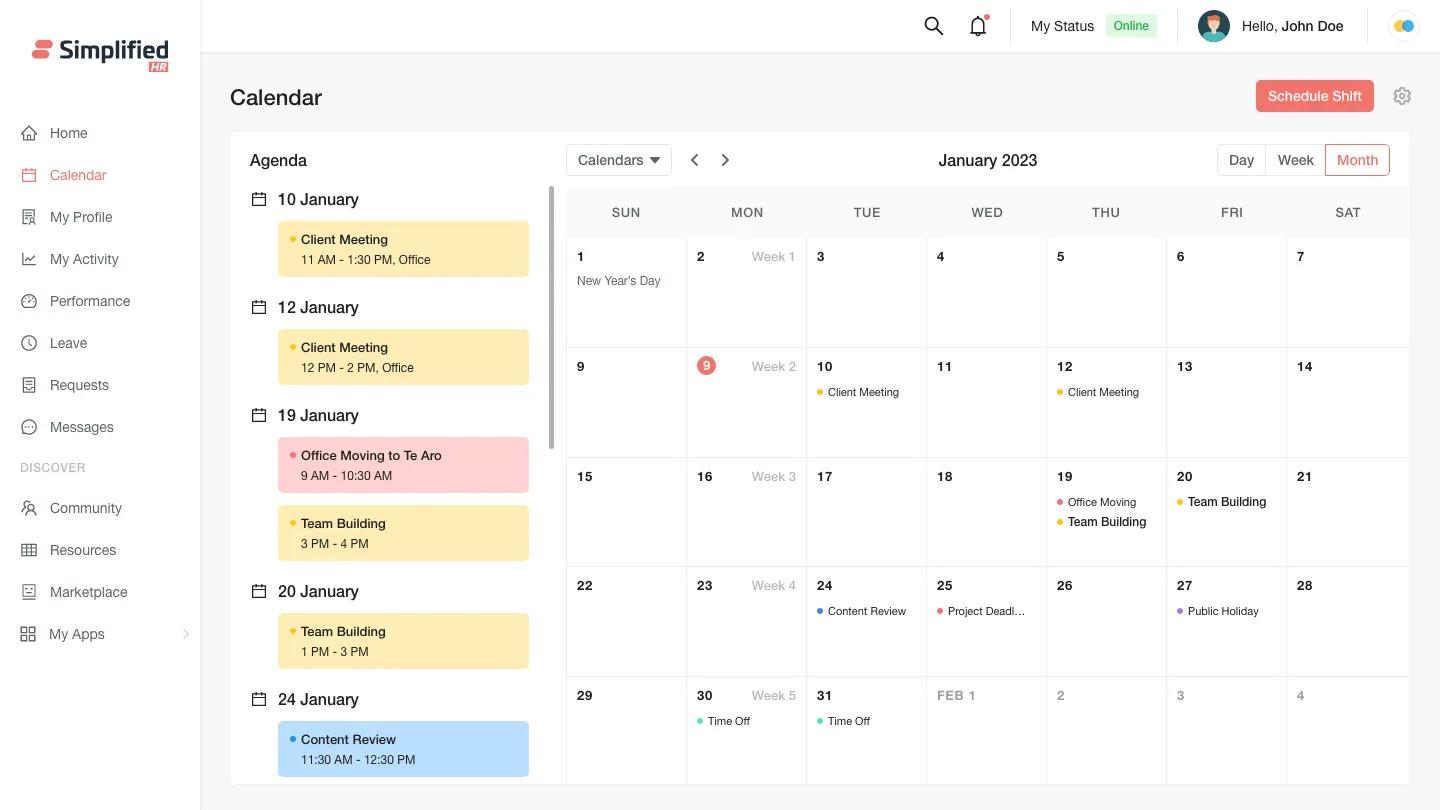
Task: Open the Leave section icon
Action: (x=29, y=343)
